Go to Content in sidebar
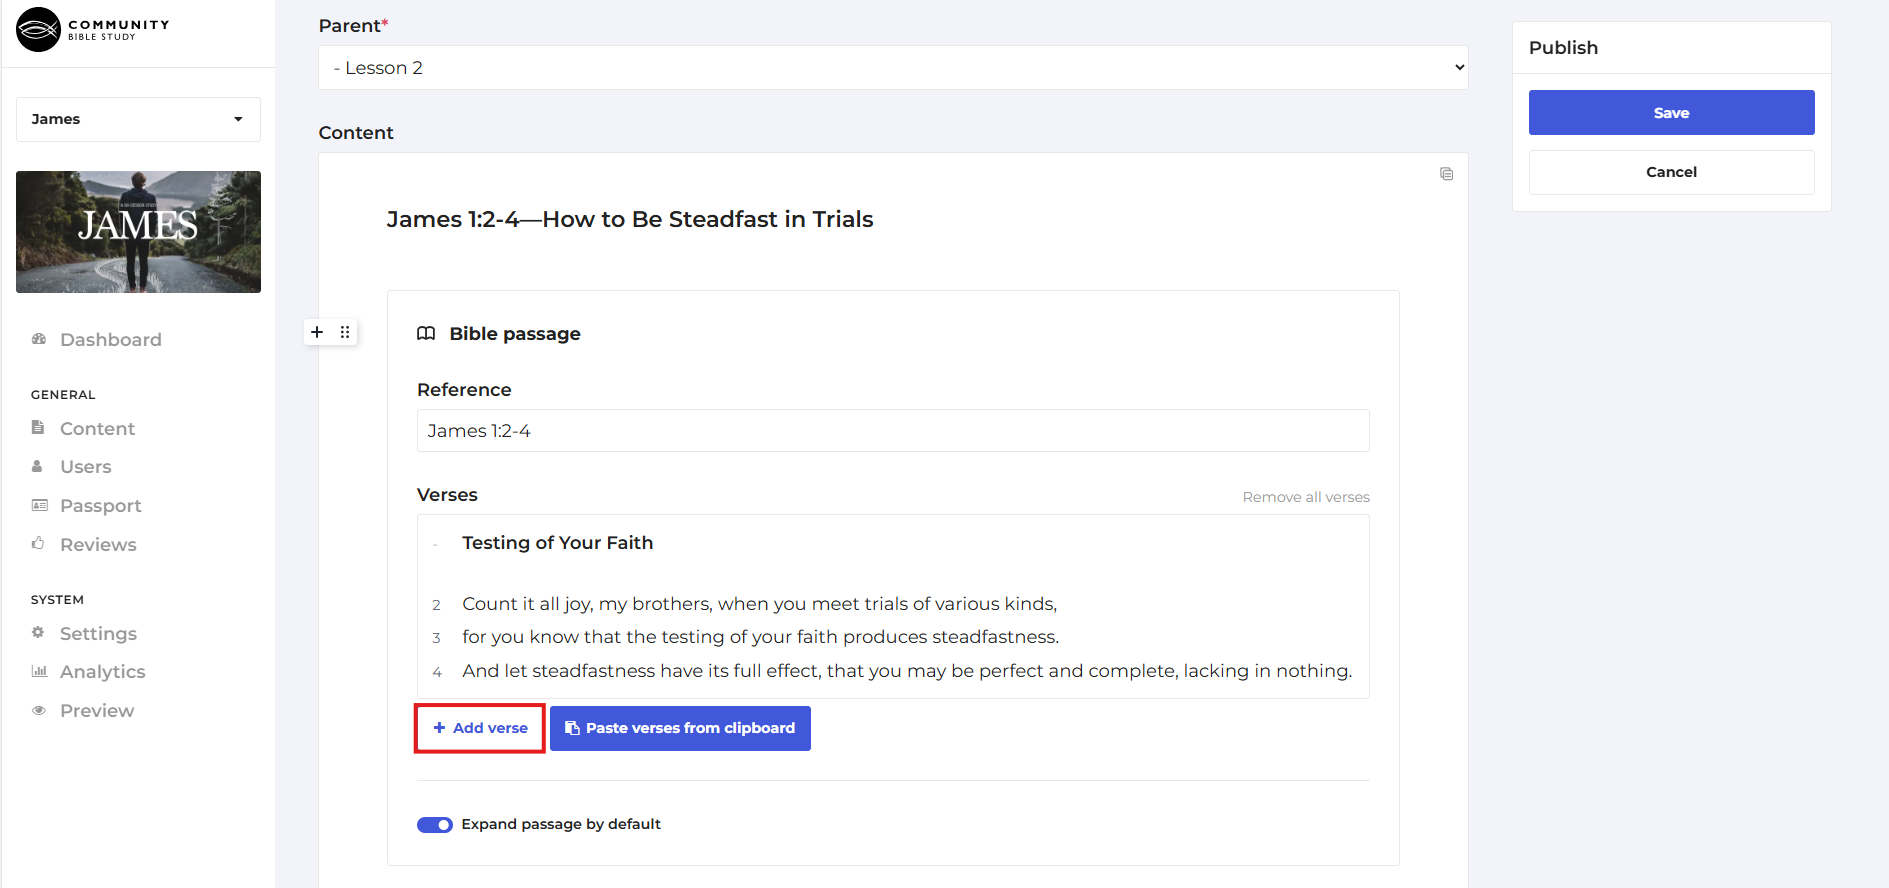Image resolution: width=1889 pixels, height=888 pixels. pyautogui.click(x=97, y=429)
